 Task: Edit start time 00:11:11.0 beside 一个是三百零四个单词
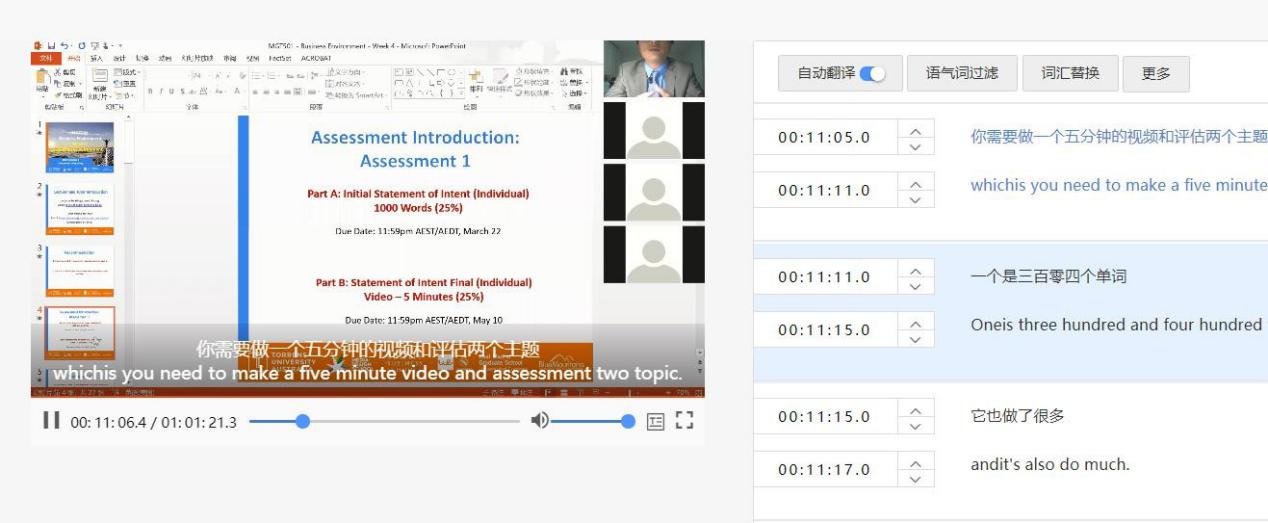tap(824, 277)
